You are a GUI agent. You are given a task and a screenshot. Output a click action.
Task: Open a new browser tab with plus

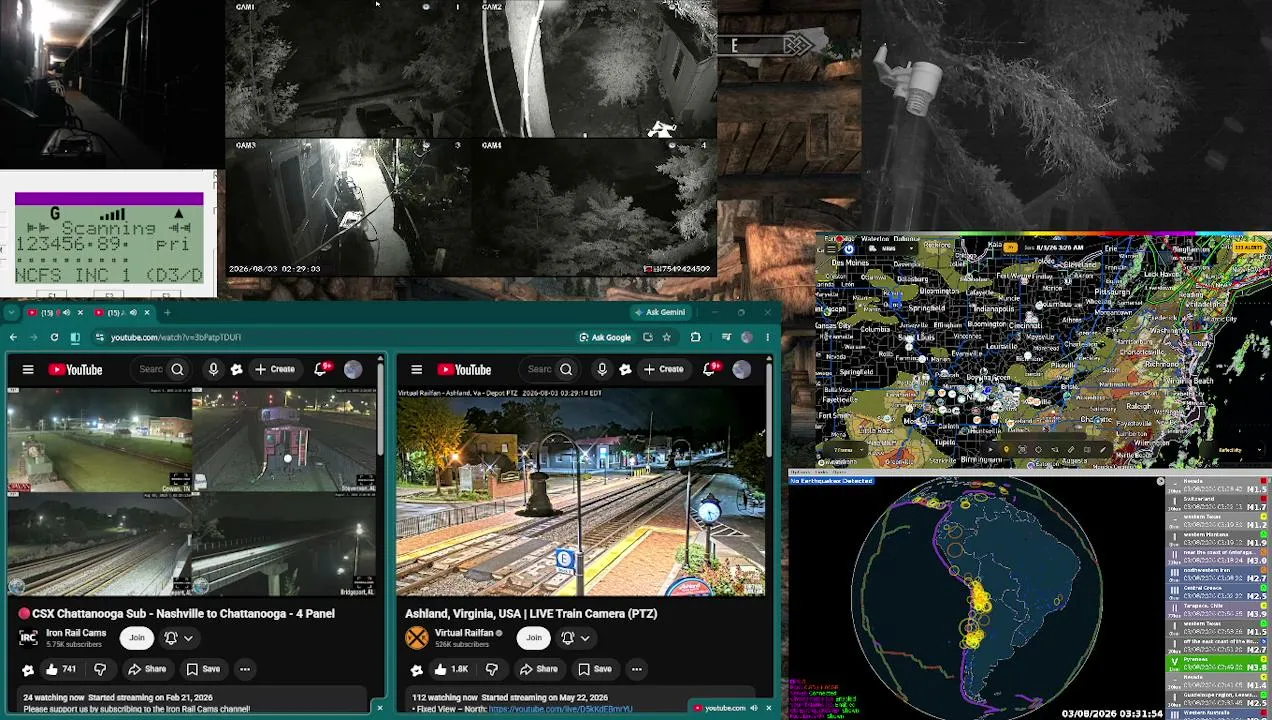coord(167,313)
